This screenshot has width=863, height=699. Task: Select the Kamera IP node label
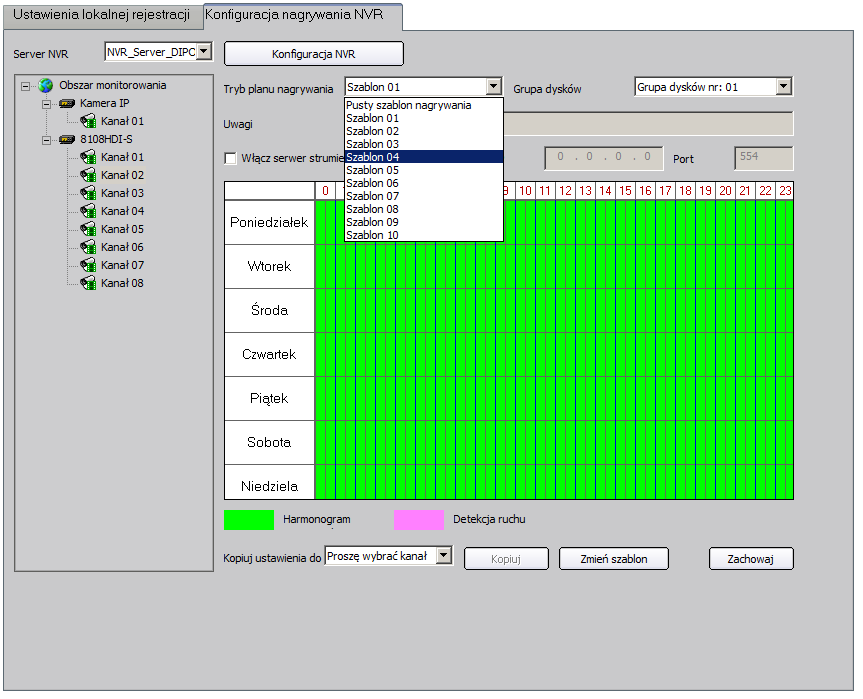[105, 103]
